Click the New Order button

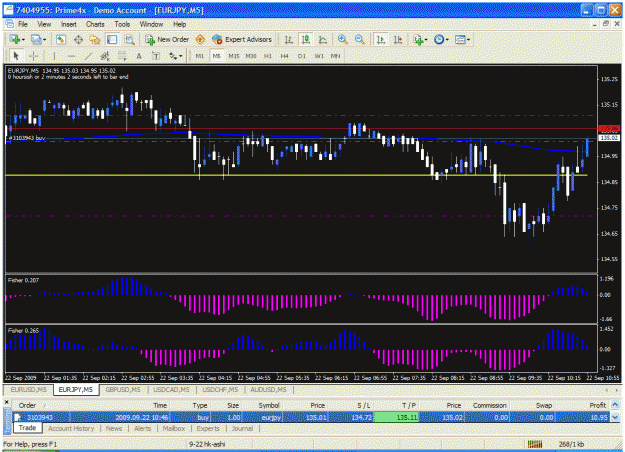coord(167,39)
